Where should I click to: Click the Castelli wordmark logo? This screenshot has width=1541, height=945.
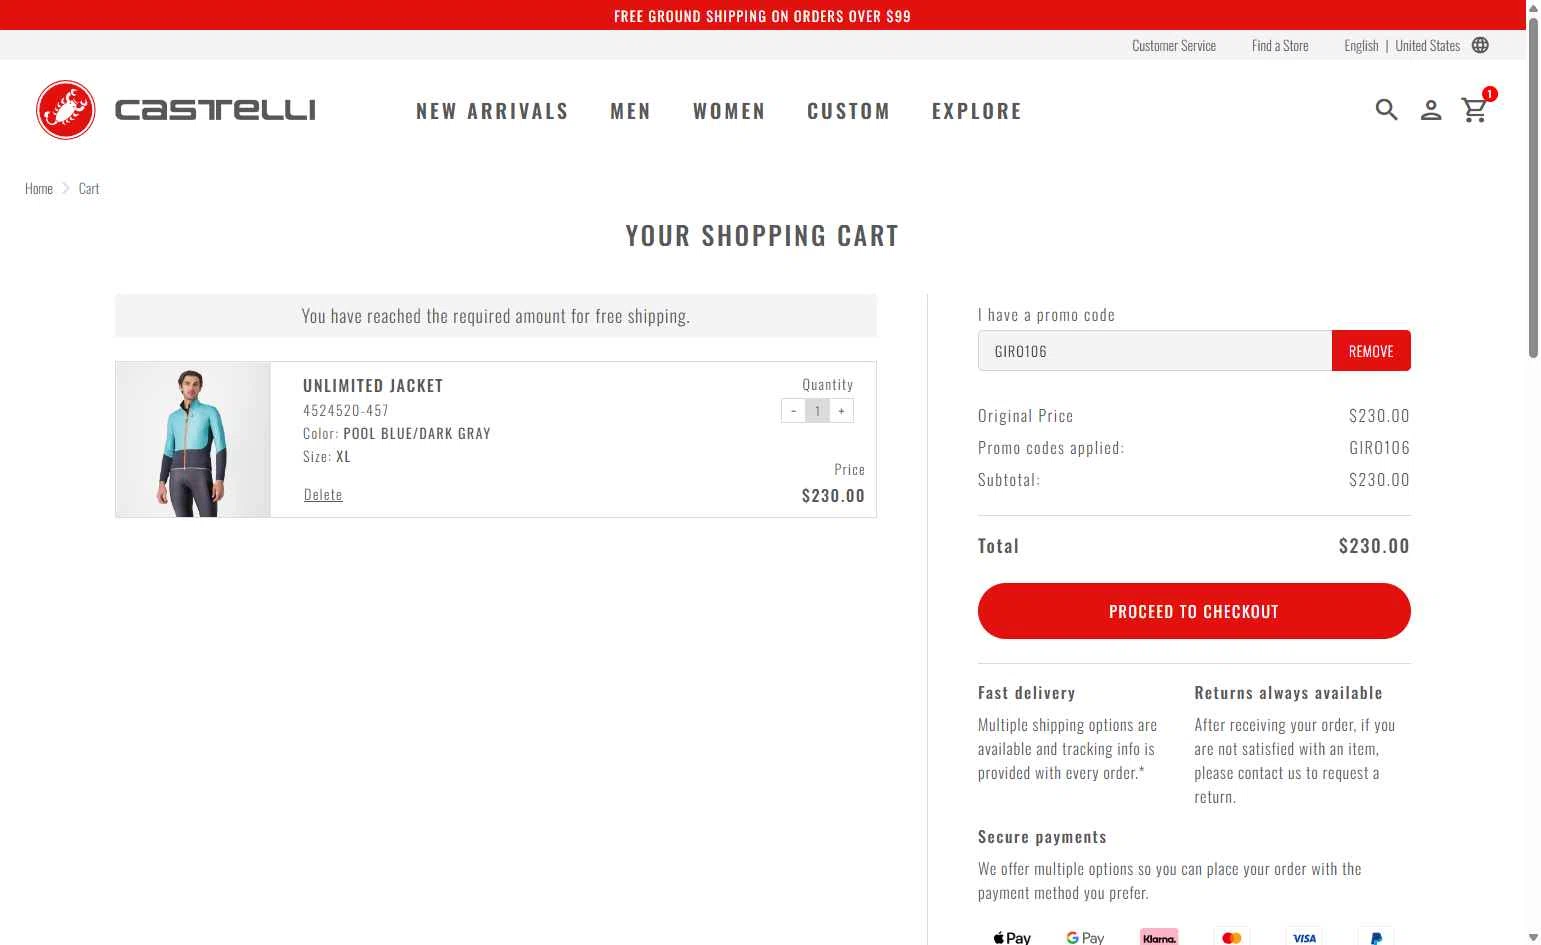pos(215,110)
